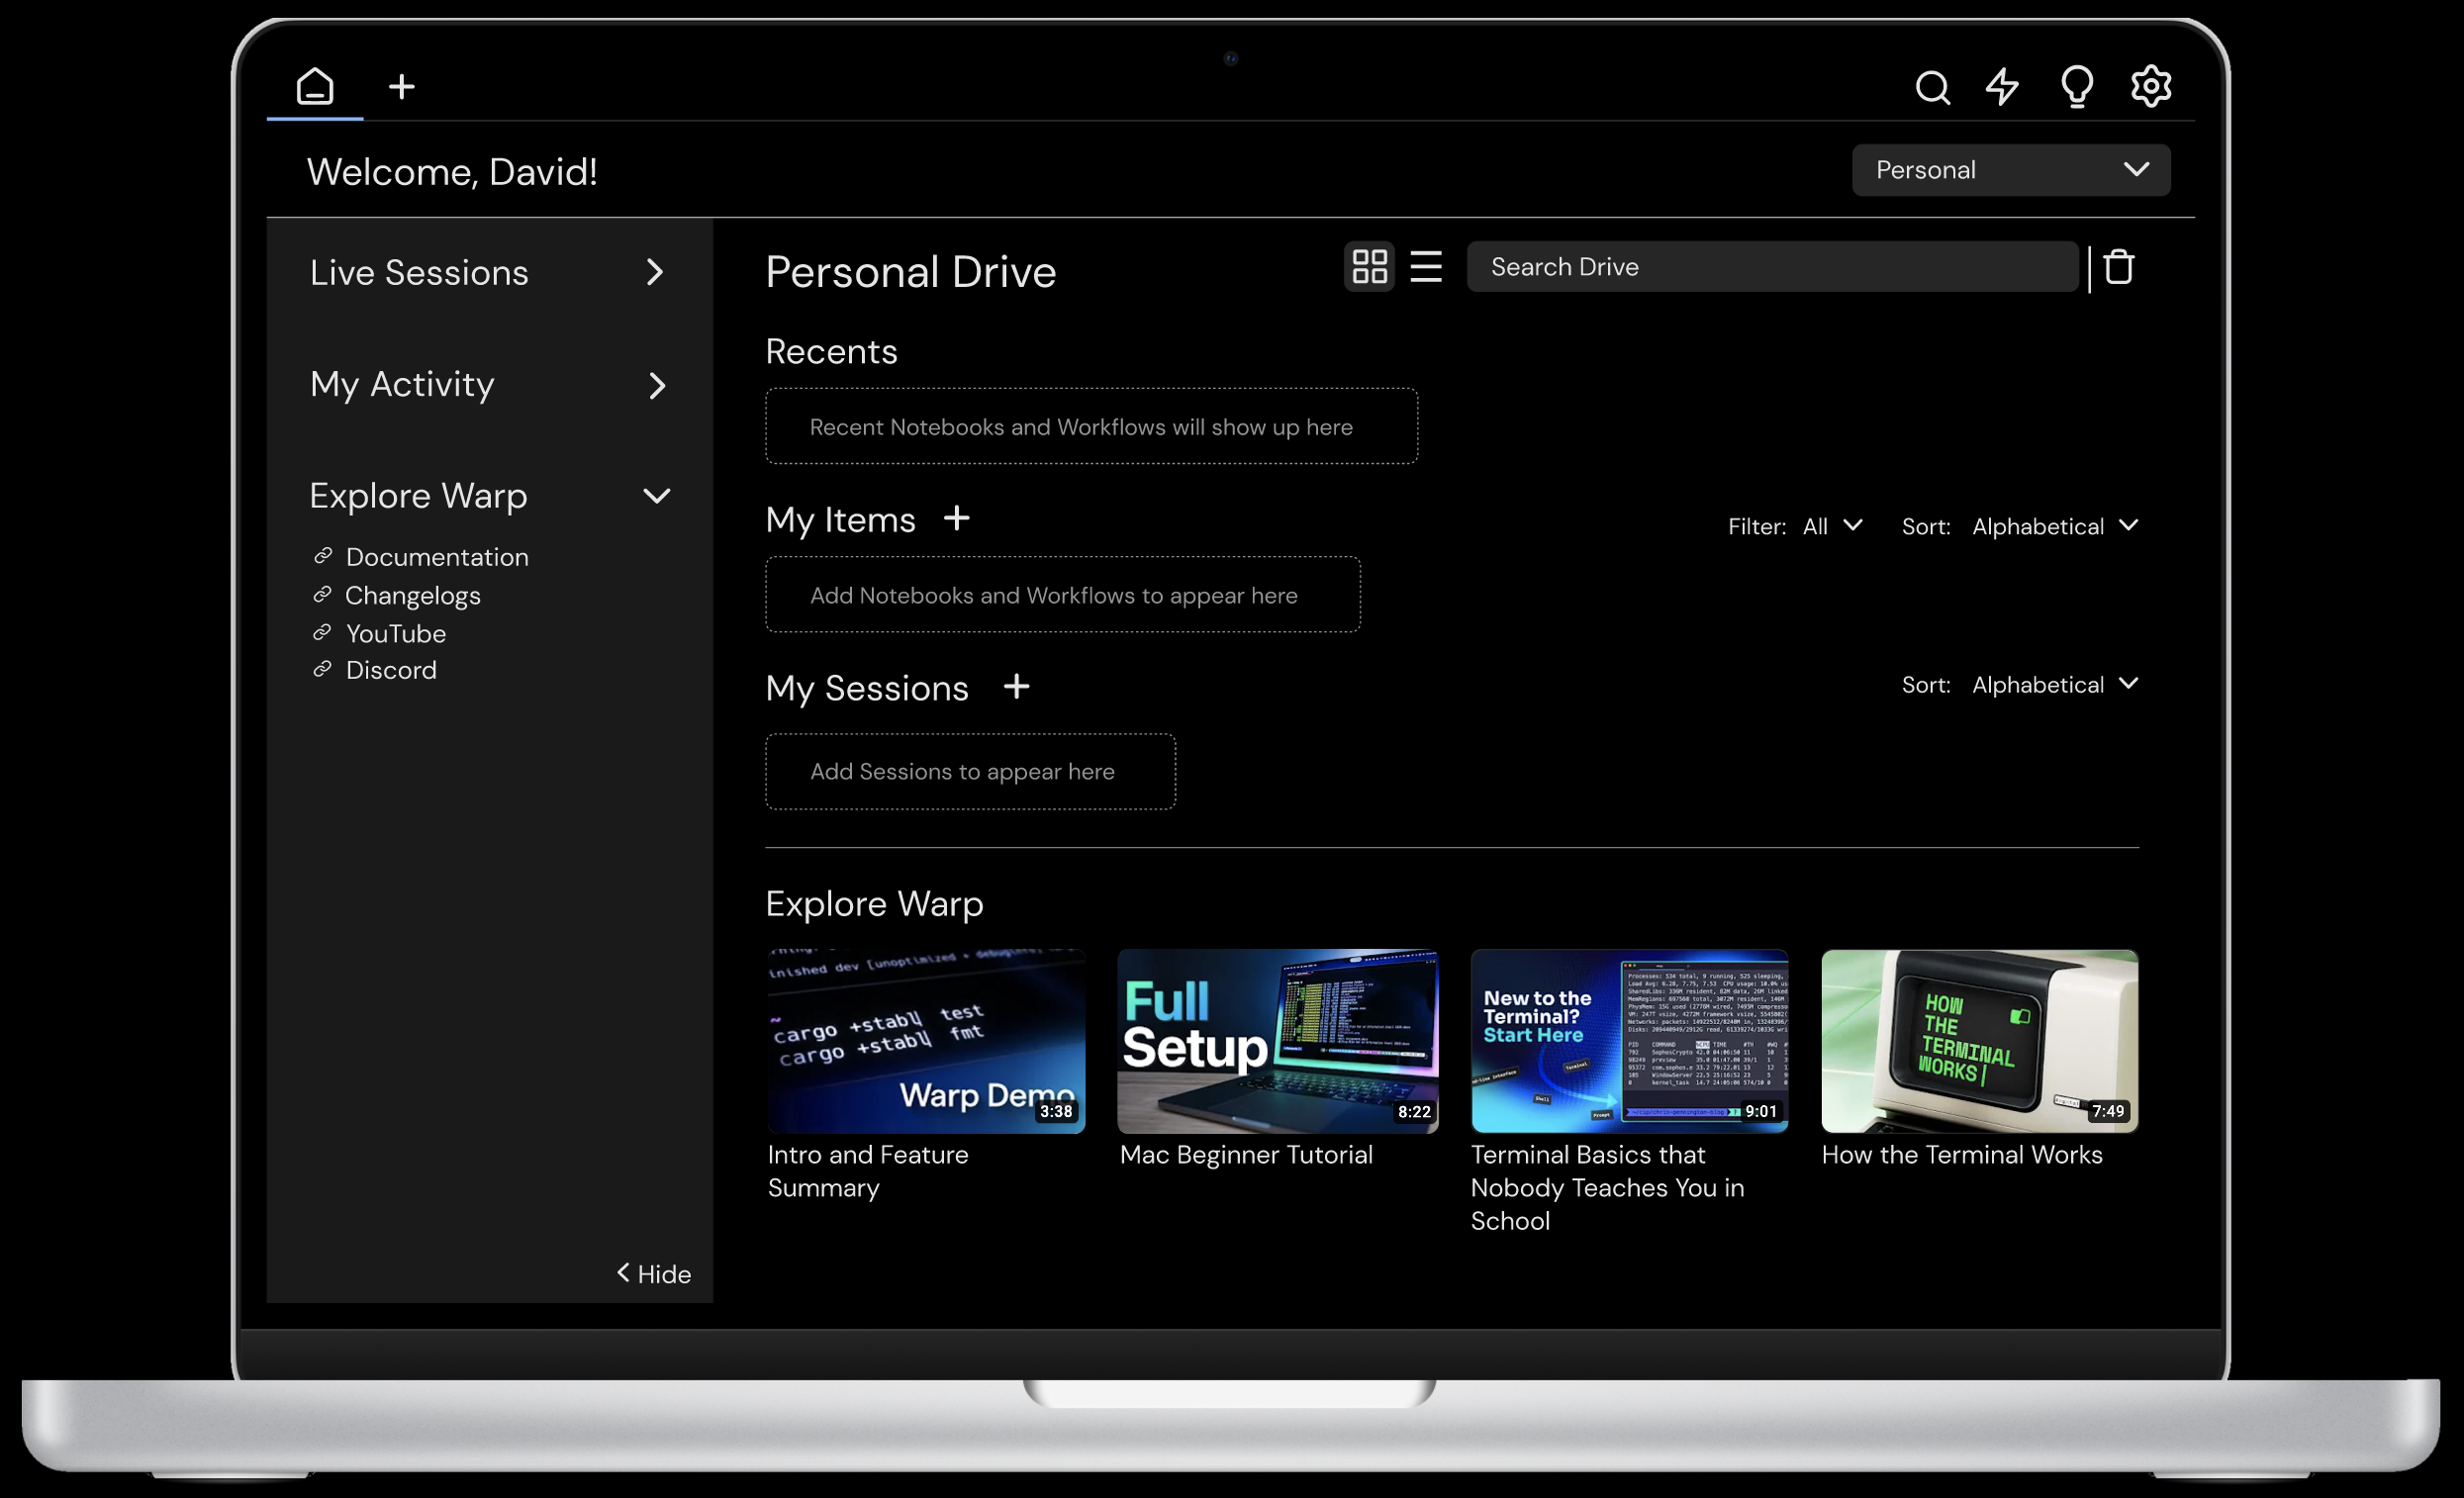This screenshot has height=1498, width=2464.
Task: Click 'Terminal Basics that Nobody Teaches' title
Action: pos(1608,1188)
